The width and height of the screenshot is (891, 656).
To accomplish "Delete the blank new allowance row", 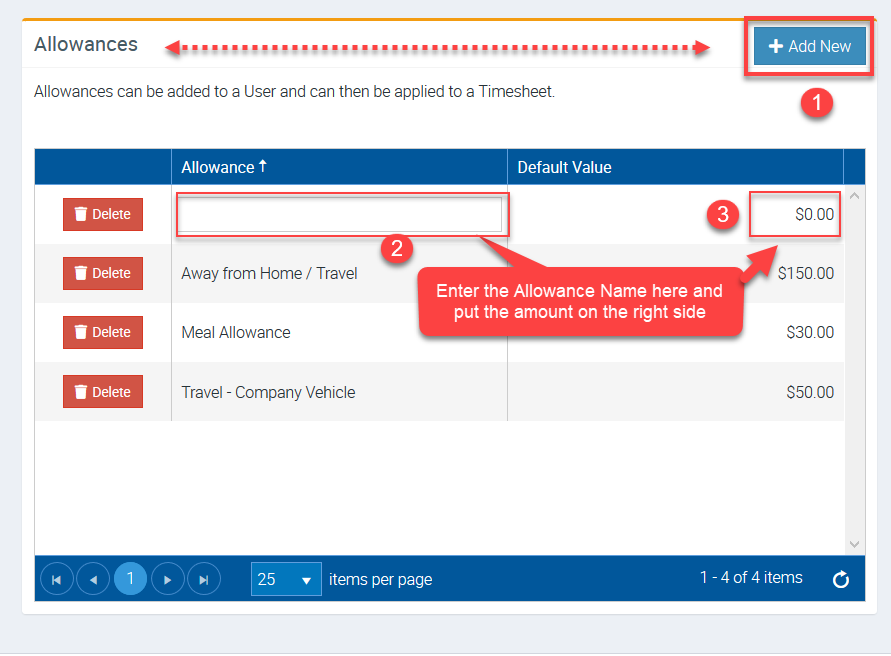I will coord(103,214).
